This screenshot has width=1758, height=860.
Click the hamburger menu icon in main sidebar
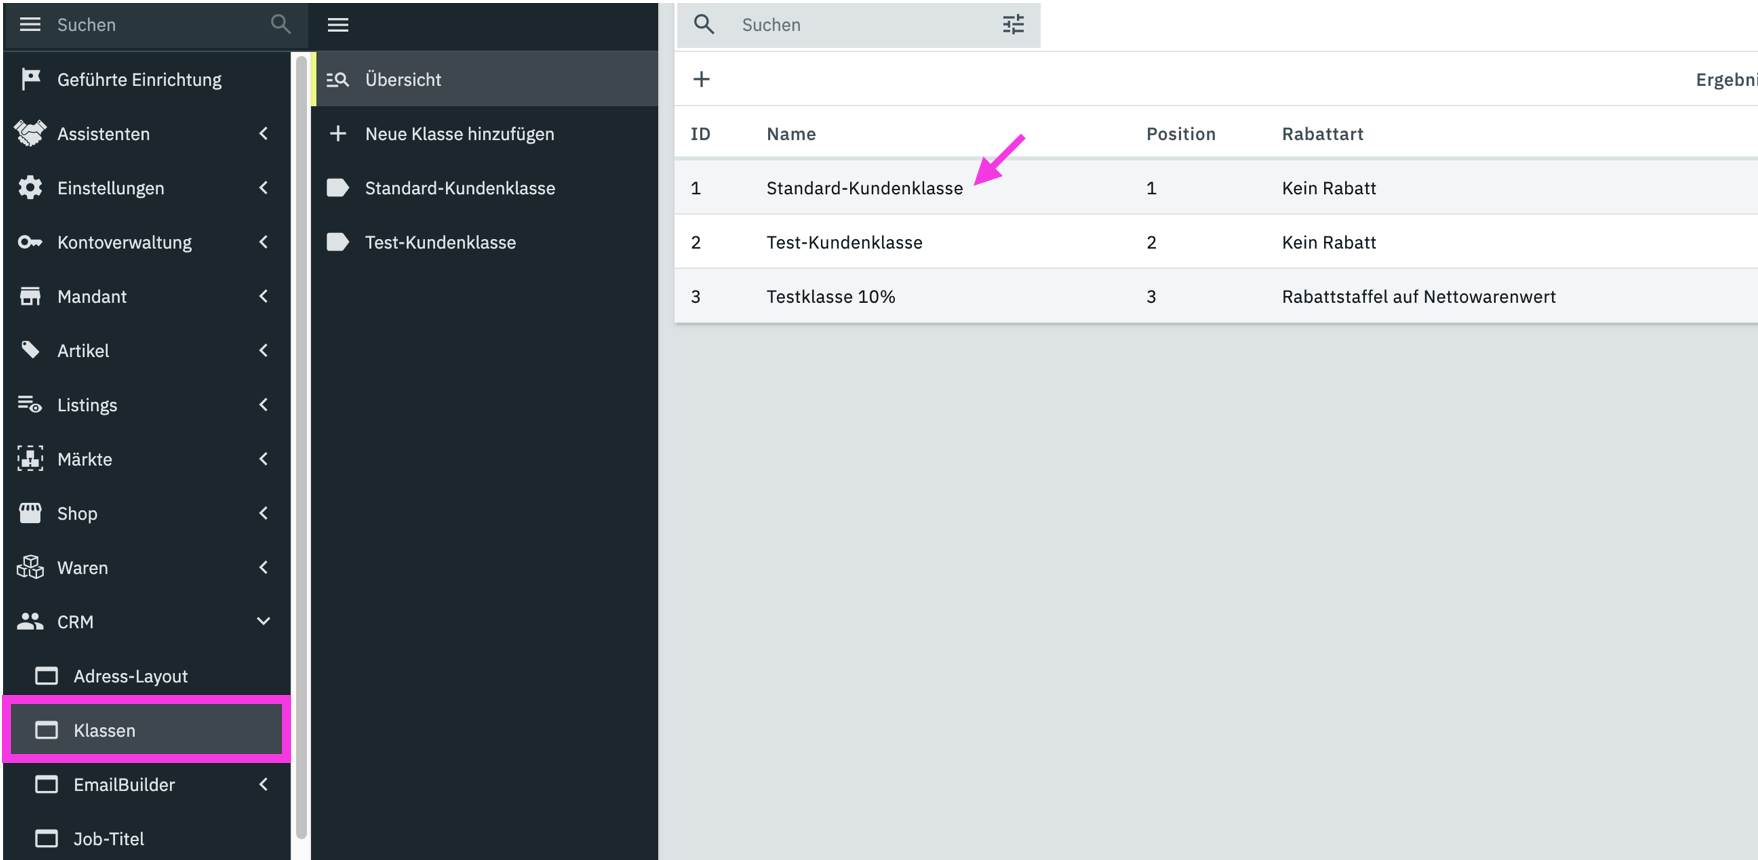pyautogui.click(x=30, y=24)
